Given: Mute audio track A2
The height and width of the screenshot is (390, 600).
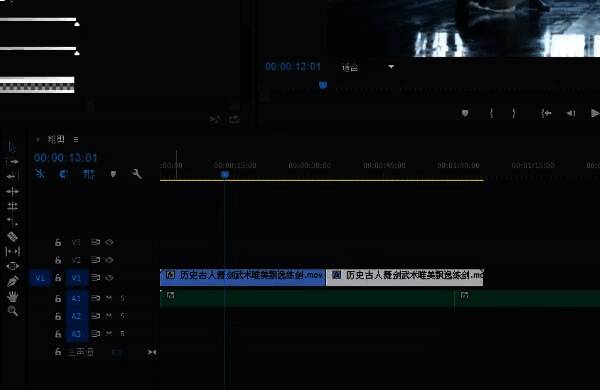Looking at the screenshot, I should click(x=109, y=316).
